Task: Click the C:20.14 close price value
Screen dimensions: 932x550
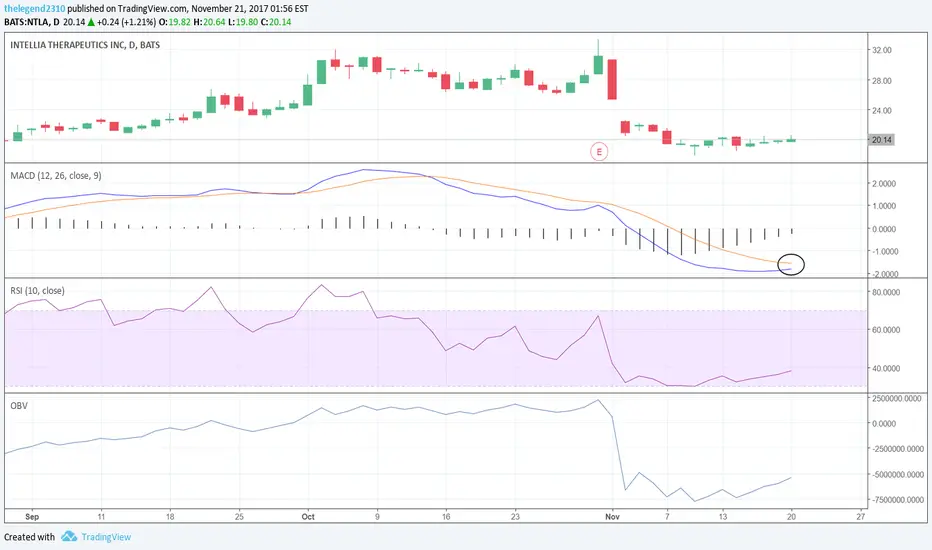Action: [276, 22]
